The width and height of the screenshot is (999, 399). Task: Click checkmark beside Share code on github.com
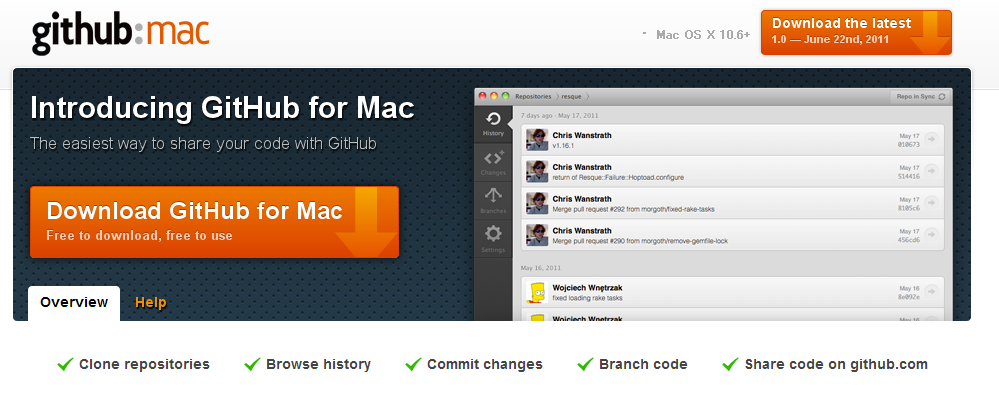[730, 364]
